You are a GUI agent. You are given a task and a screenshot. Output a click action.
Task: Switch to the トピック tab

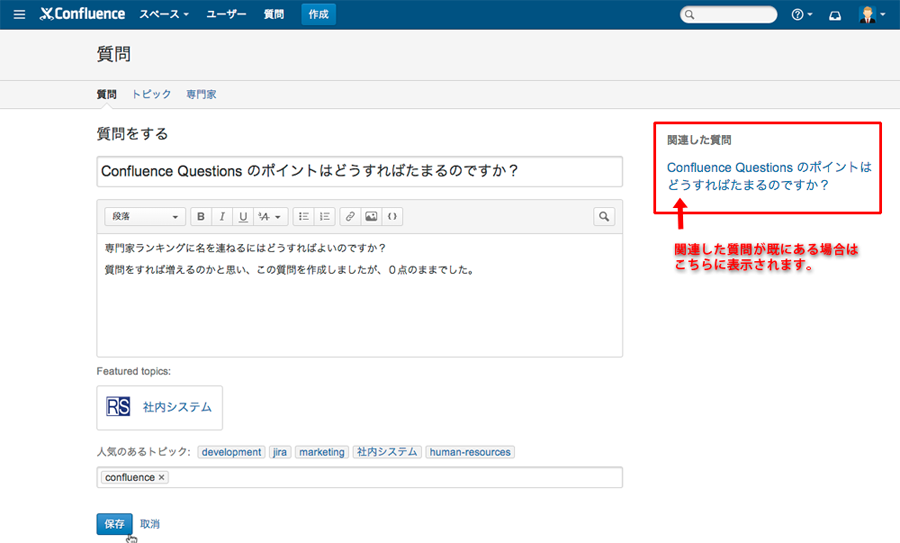pos(152,94)
